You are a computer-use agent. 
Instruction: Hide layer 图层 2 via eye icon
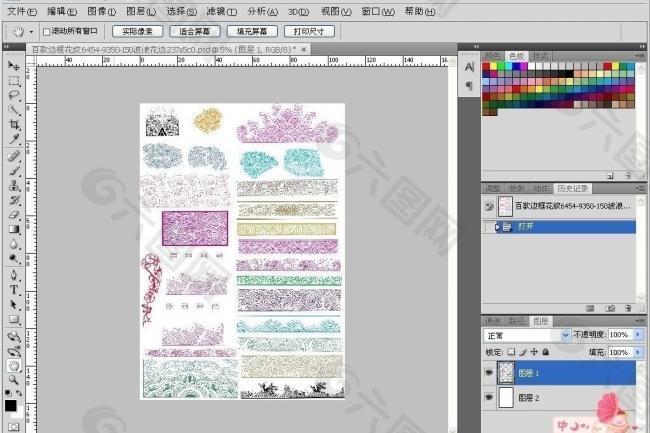point(488,397)
